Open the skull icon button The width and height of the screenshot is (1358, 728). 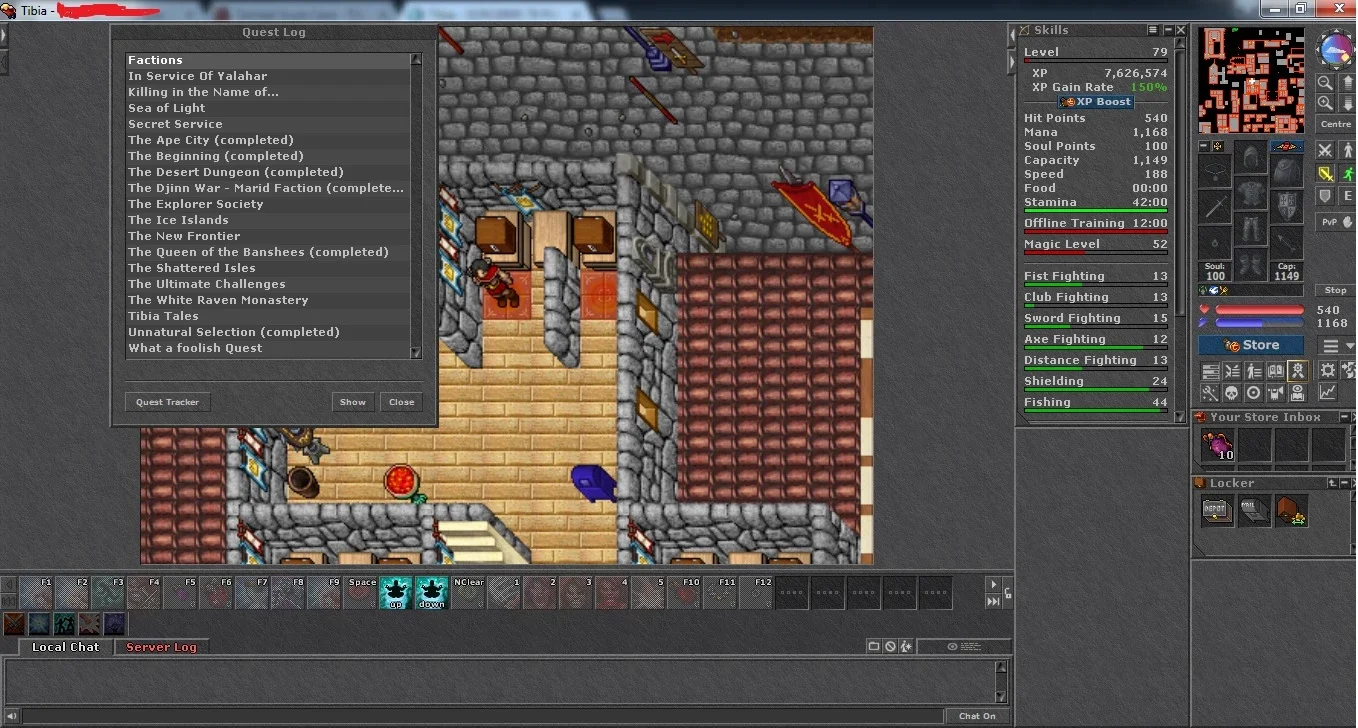click(1231, 393)
